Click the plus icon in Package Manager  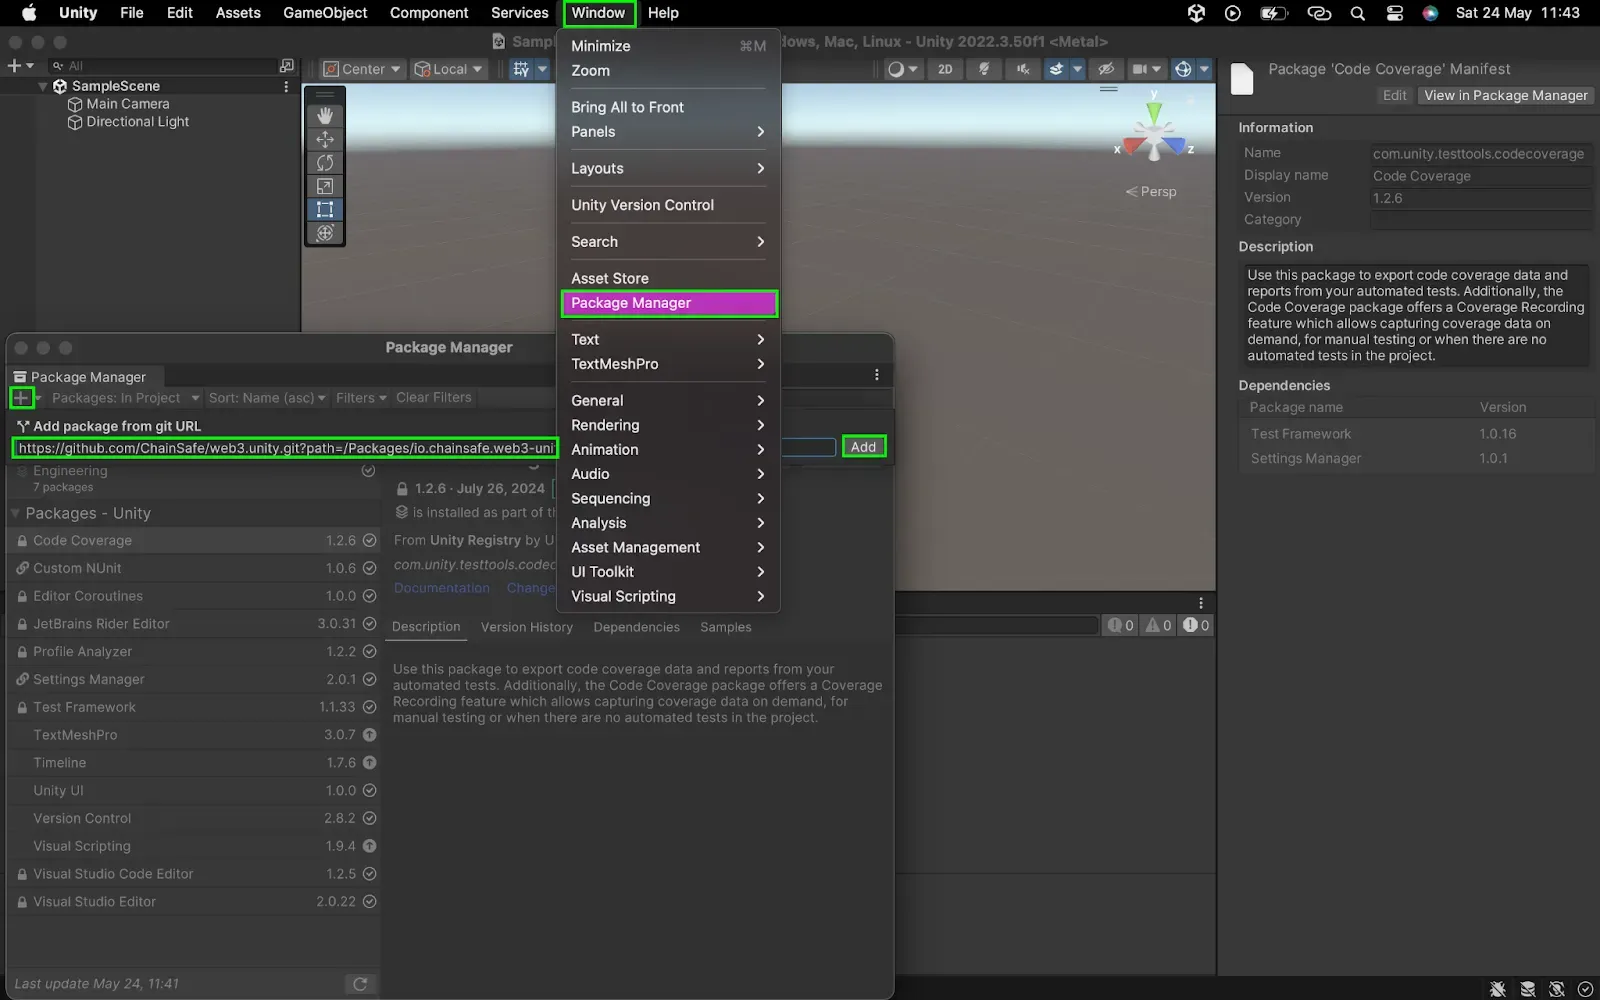point(20,398)
